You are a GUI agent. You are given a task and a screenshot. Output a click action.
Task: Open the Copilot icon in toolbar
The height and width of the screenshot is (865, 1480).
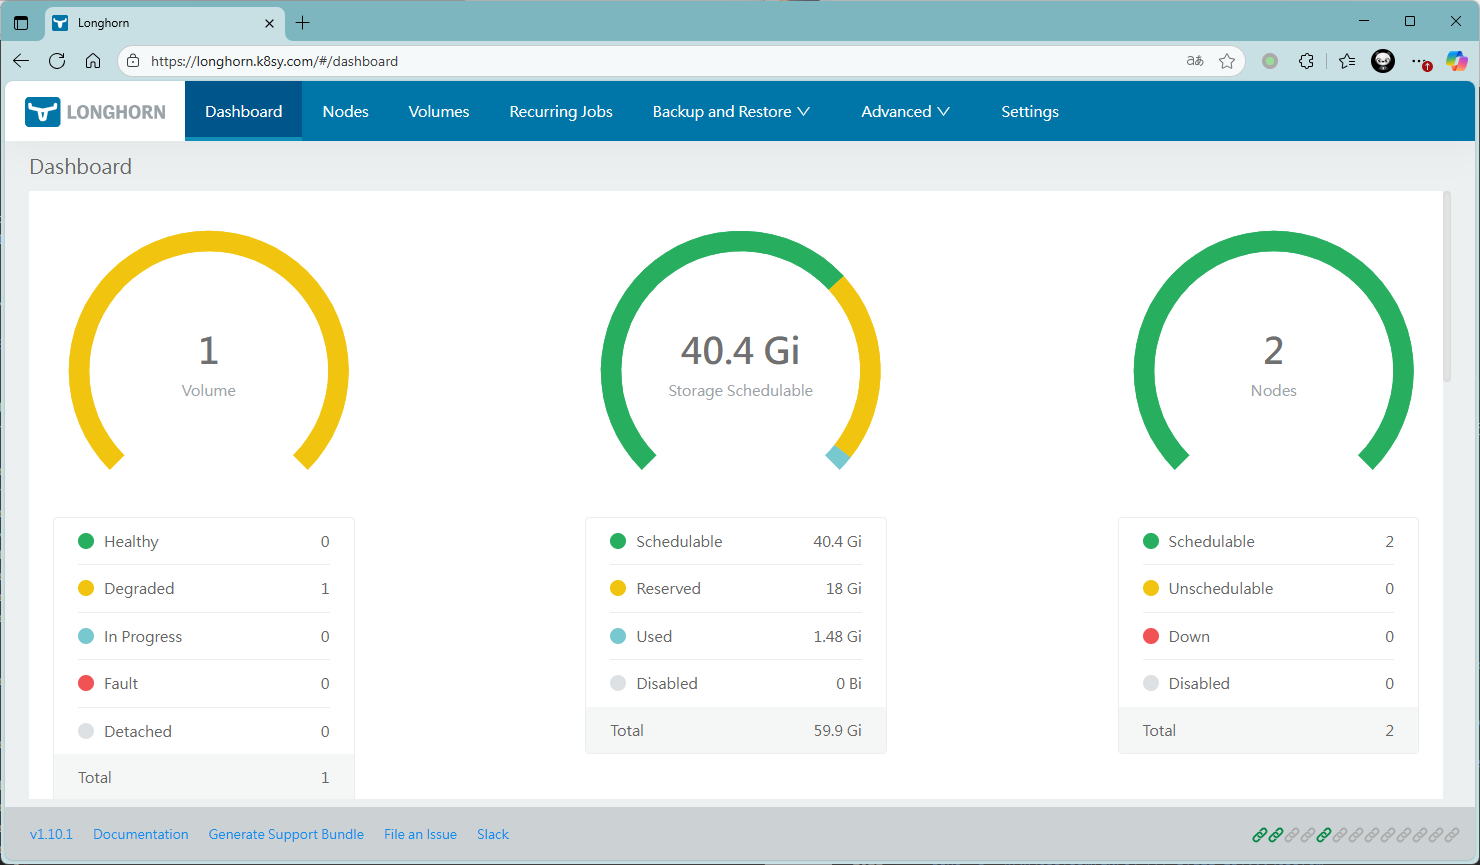pyautogui.click(x=1456, y=61)
